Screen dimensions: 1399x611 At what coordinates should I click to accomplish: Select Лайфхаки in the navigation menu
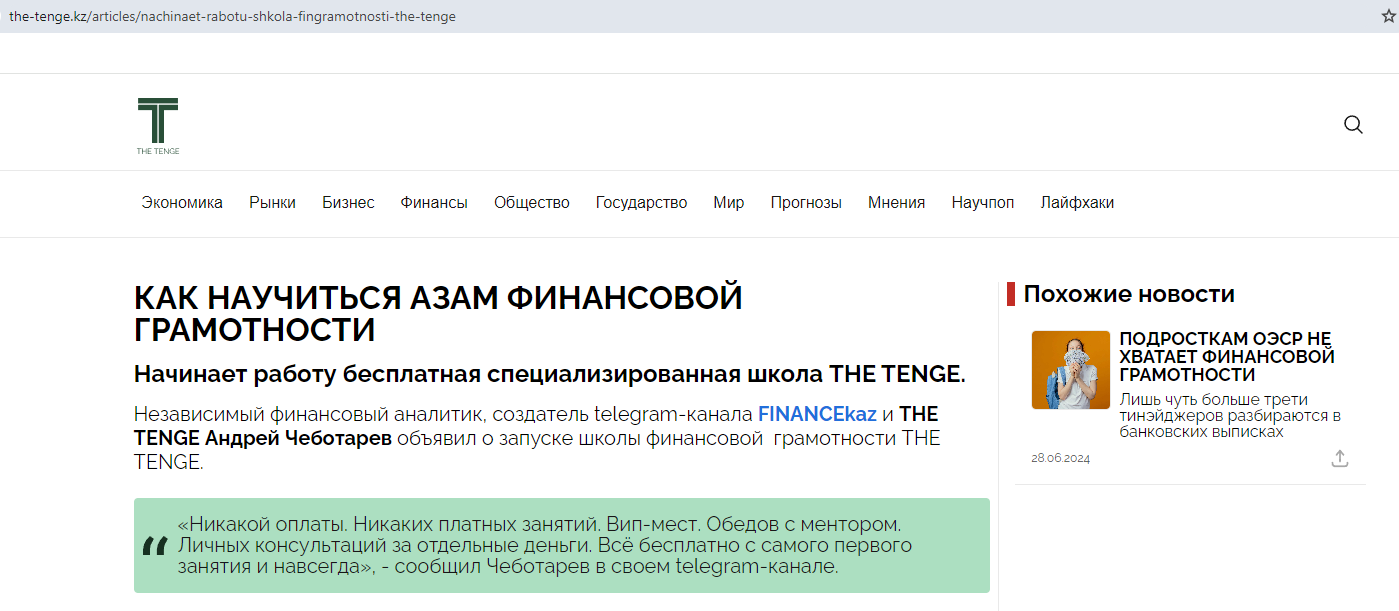[1076, 203]
